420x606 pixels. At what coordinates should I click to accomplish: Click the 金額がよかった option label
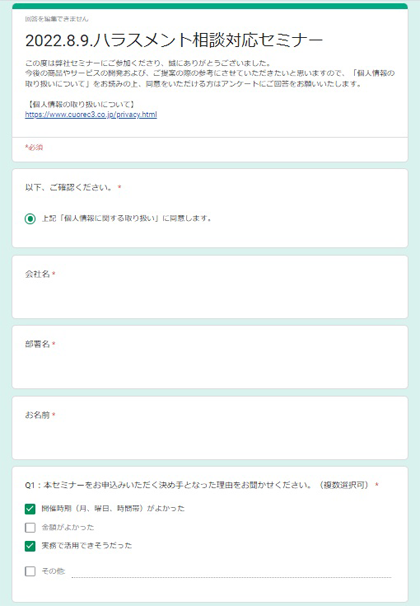click(x=68, y=528)
